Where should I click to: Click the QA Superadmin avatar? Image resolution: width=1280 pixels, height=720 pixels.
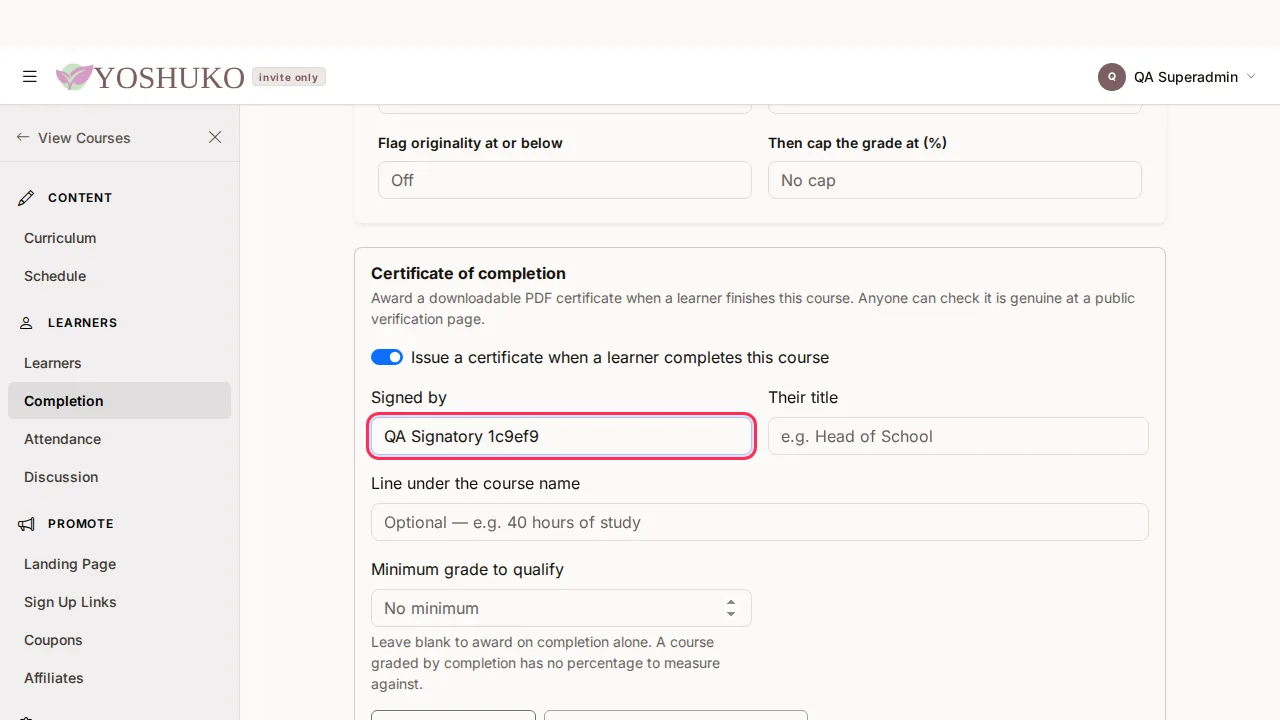(x=1112, y=77)
